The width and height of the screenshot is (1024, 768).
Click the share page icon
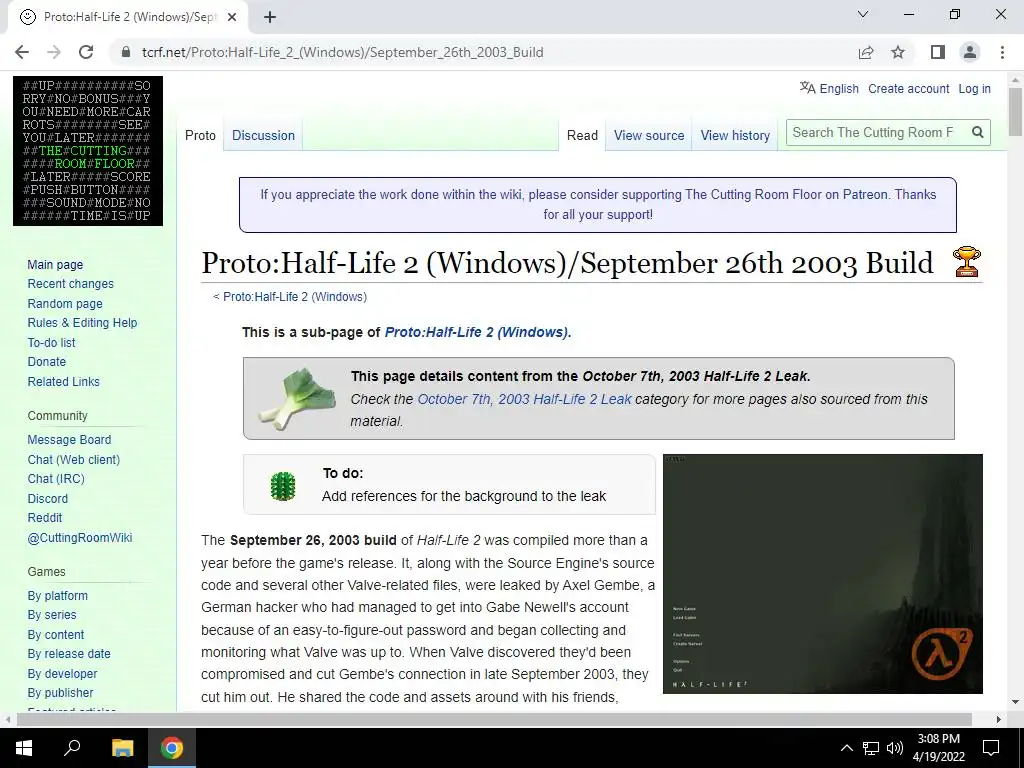[866, 52]
